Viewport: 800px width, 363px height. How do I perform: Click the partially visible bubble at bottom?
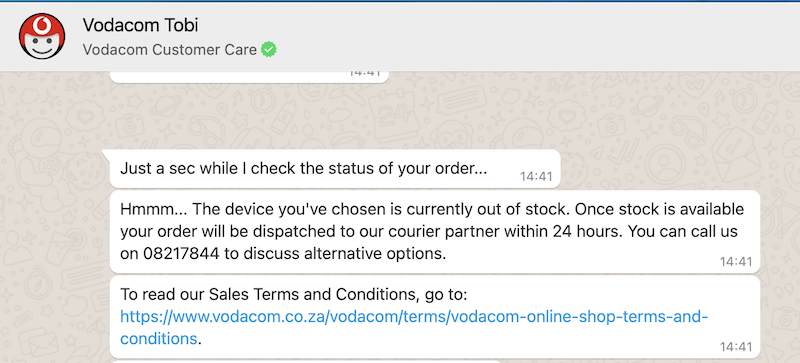306,361
